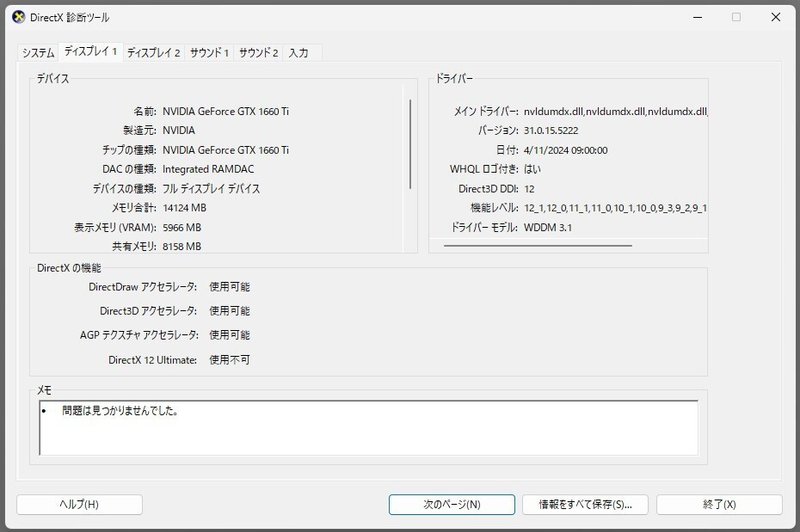Click the DirectX title bar icon
800x532 pixels.
pos(18,17)
